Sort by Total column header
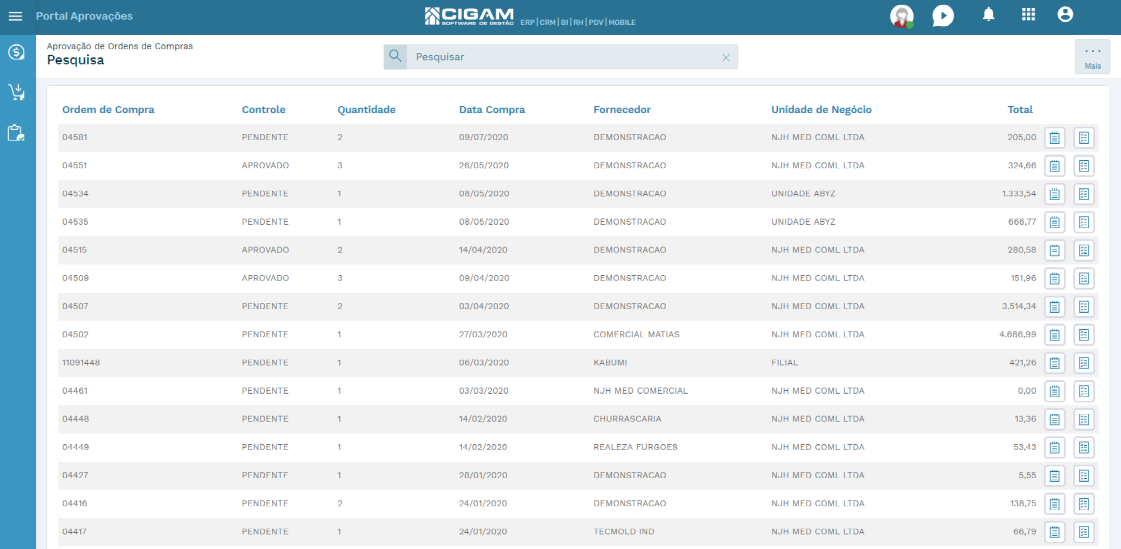This screenshot has height=549, width=1121. pyautogui.click(x=1020, y=109)
